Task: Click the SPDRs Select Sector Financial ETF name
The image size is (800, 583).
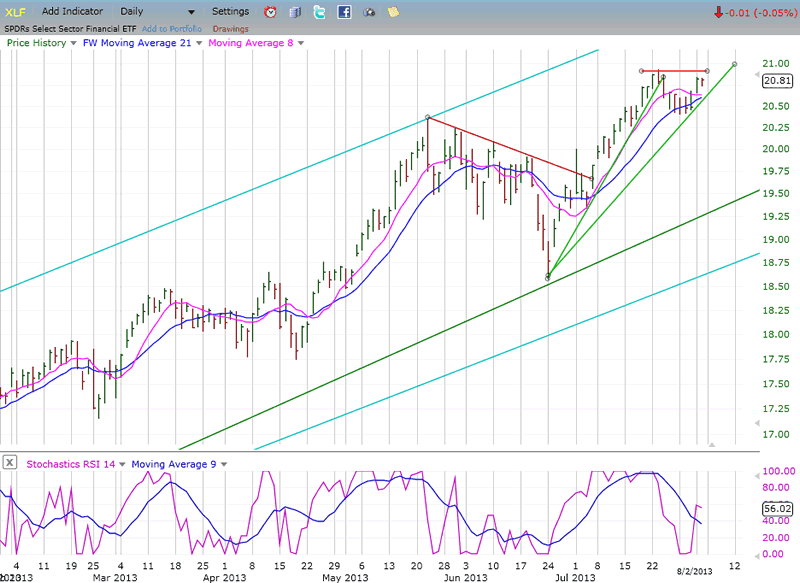Action: 70,29
